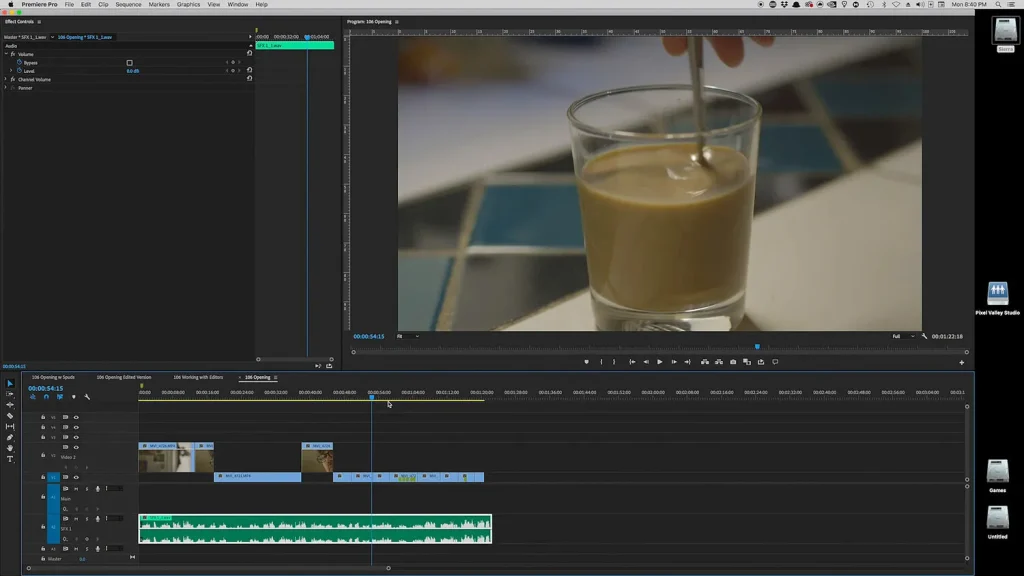Click the Add Marker icon under the Program monitor
The width and height of the screenshot is (1024, 576).
(x=586, y=362)
